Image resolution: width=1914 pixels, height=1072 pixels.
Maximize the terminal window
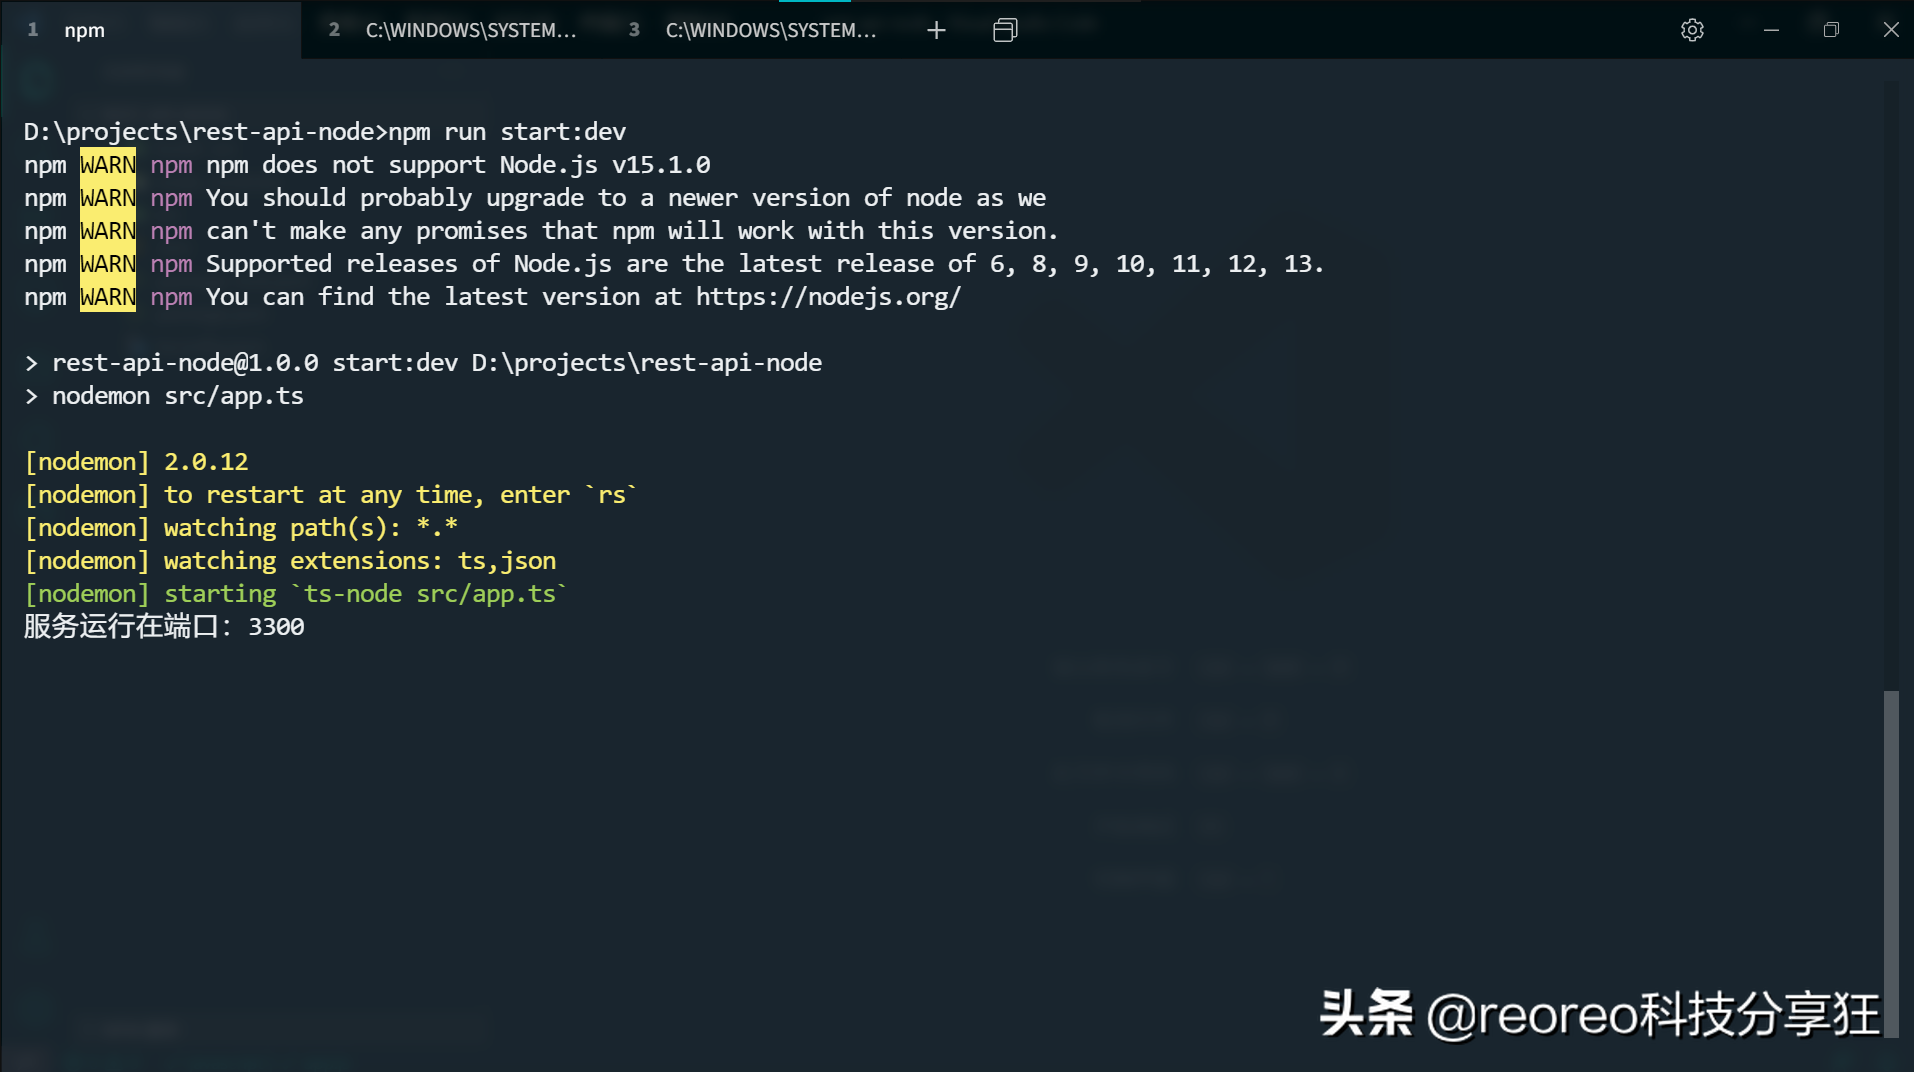pyautogui.click(x=1831, y=30)
